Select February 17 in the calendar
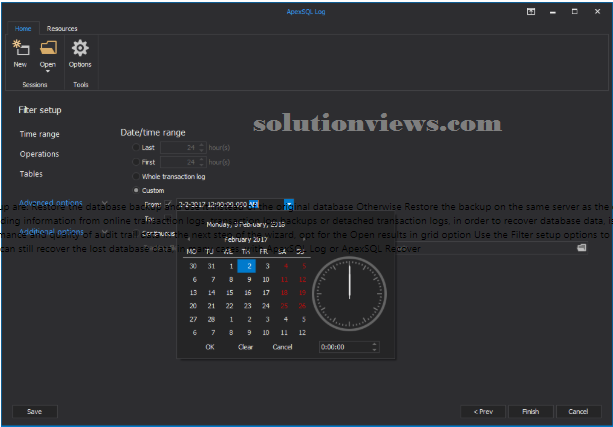613x427 pixels. pyautogui.click(x=266, y=292)
